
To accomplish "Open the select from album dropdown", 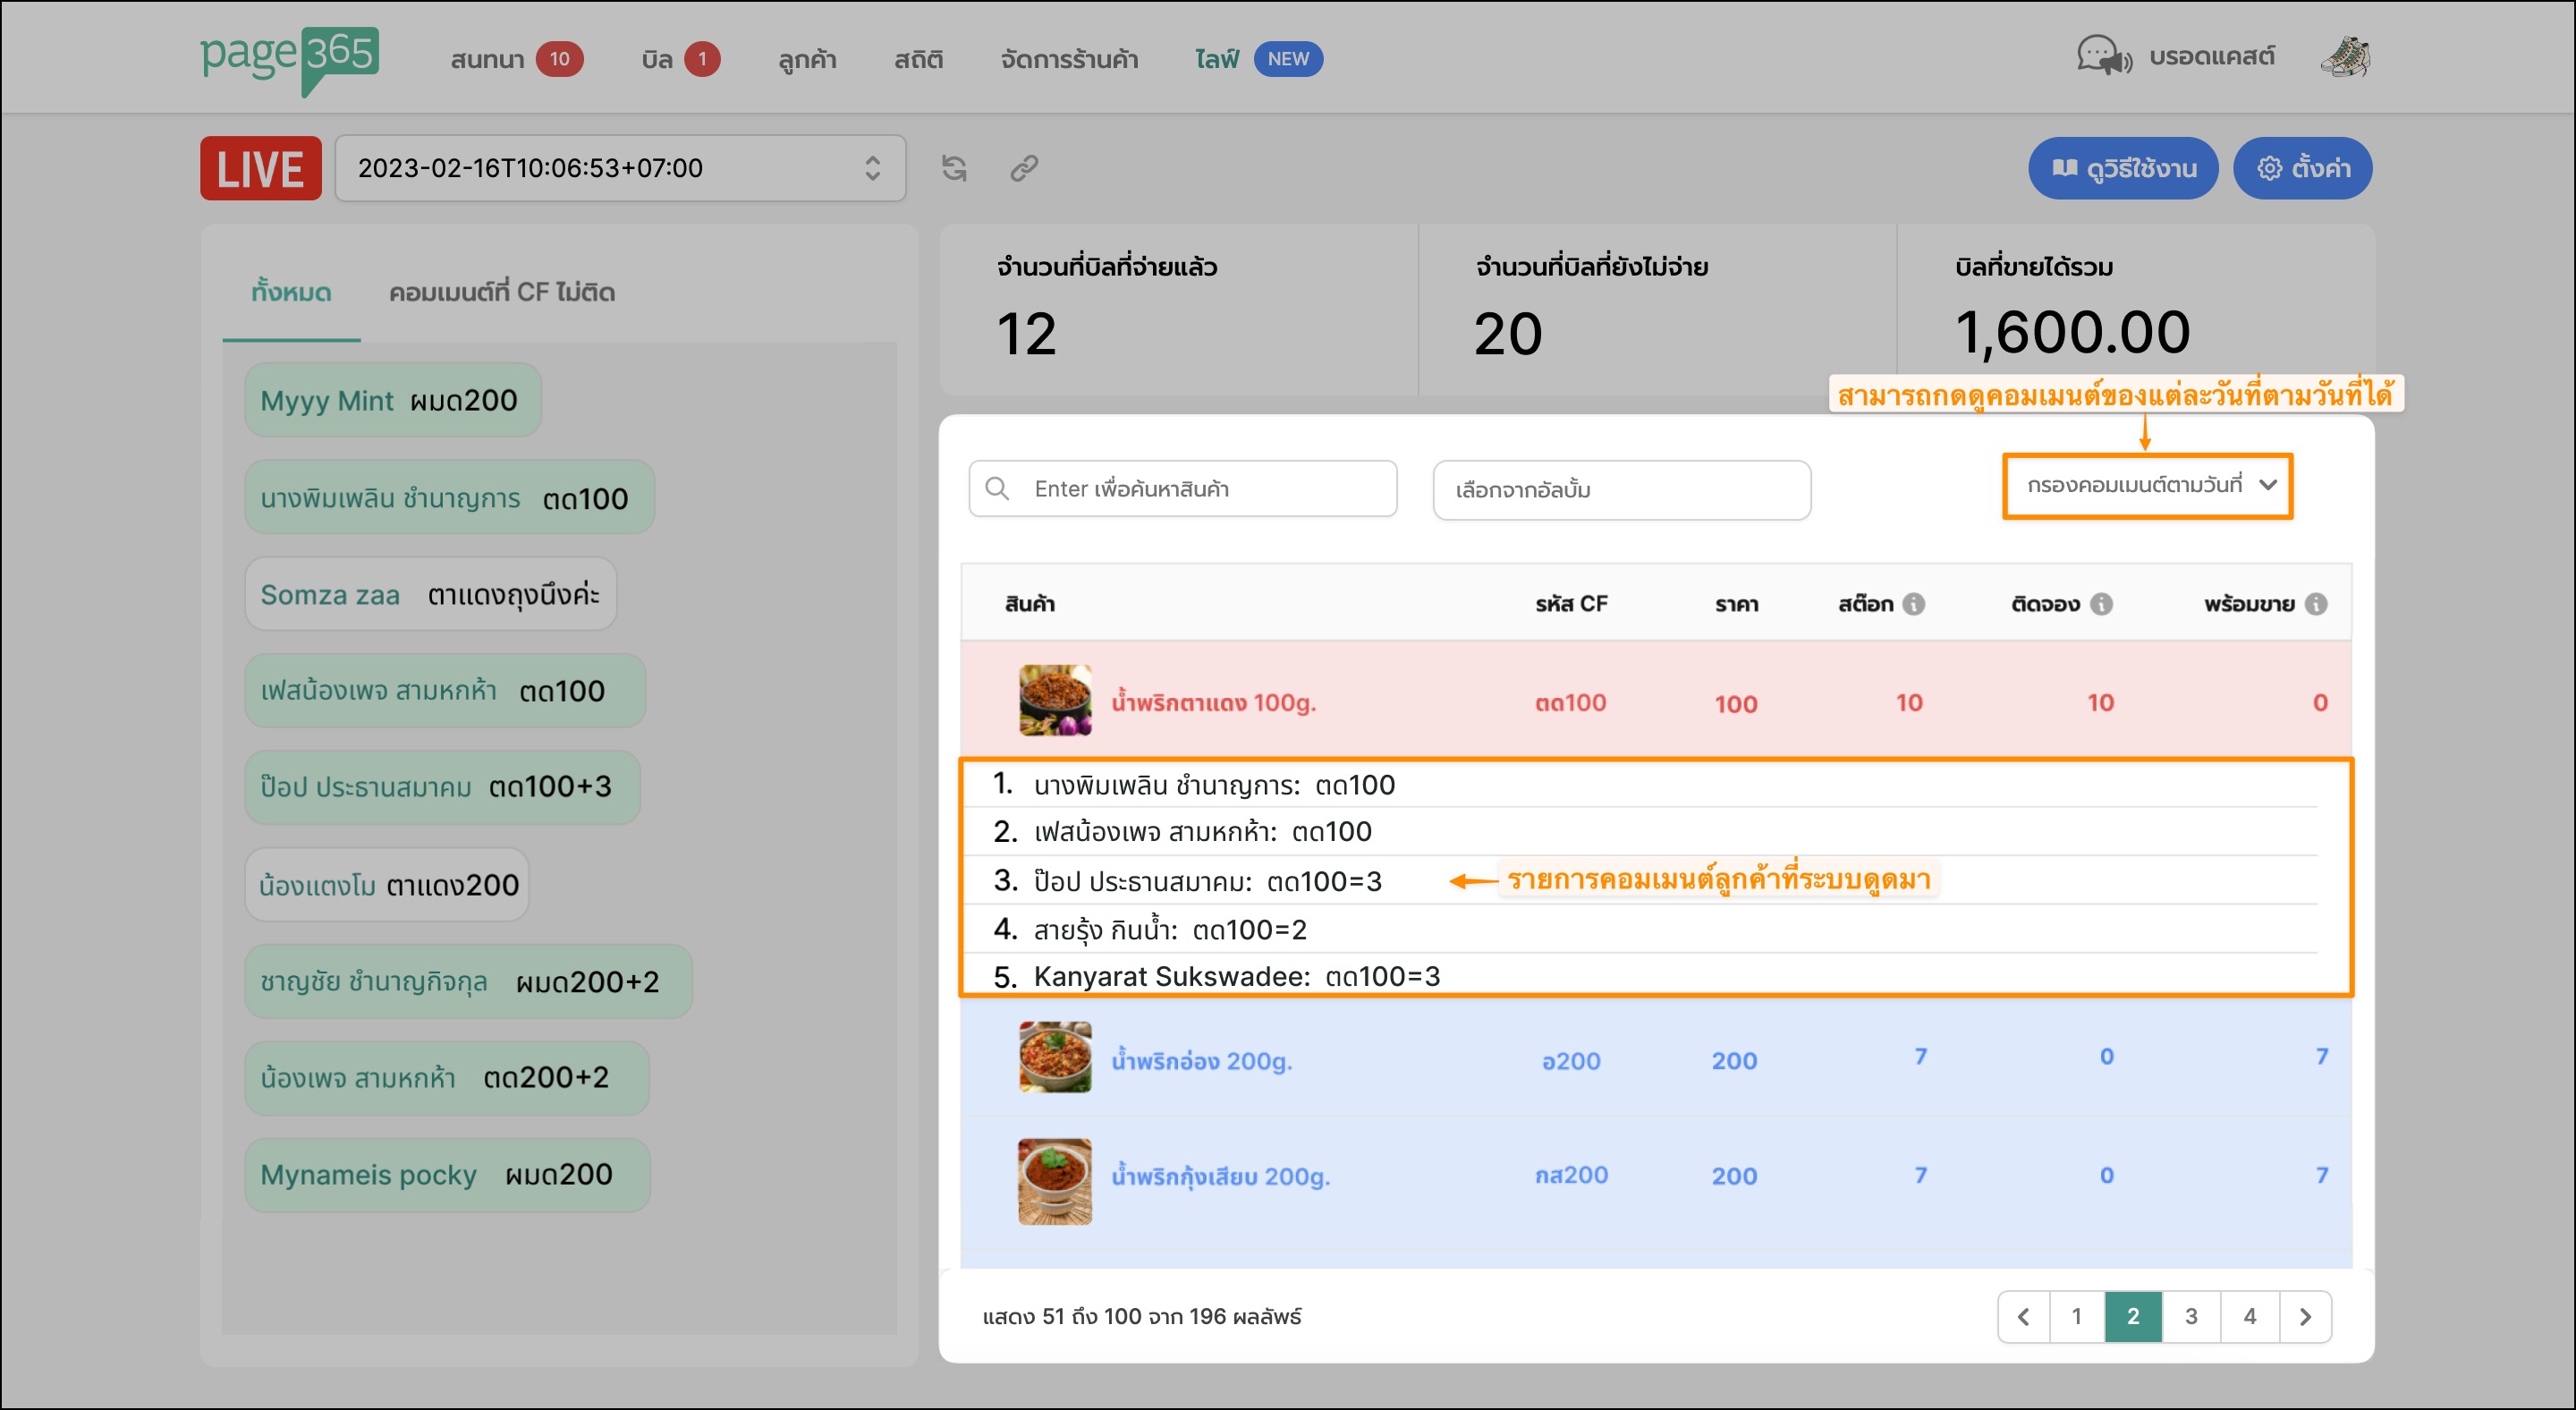I will click(x=1620, y=490).
